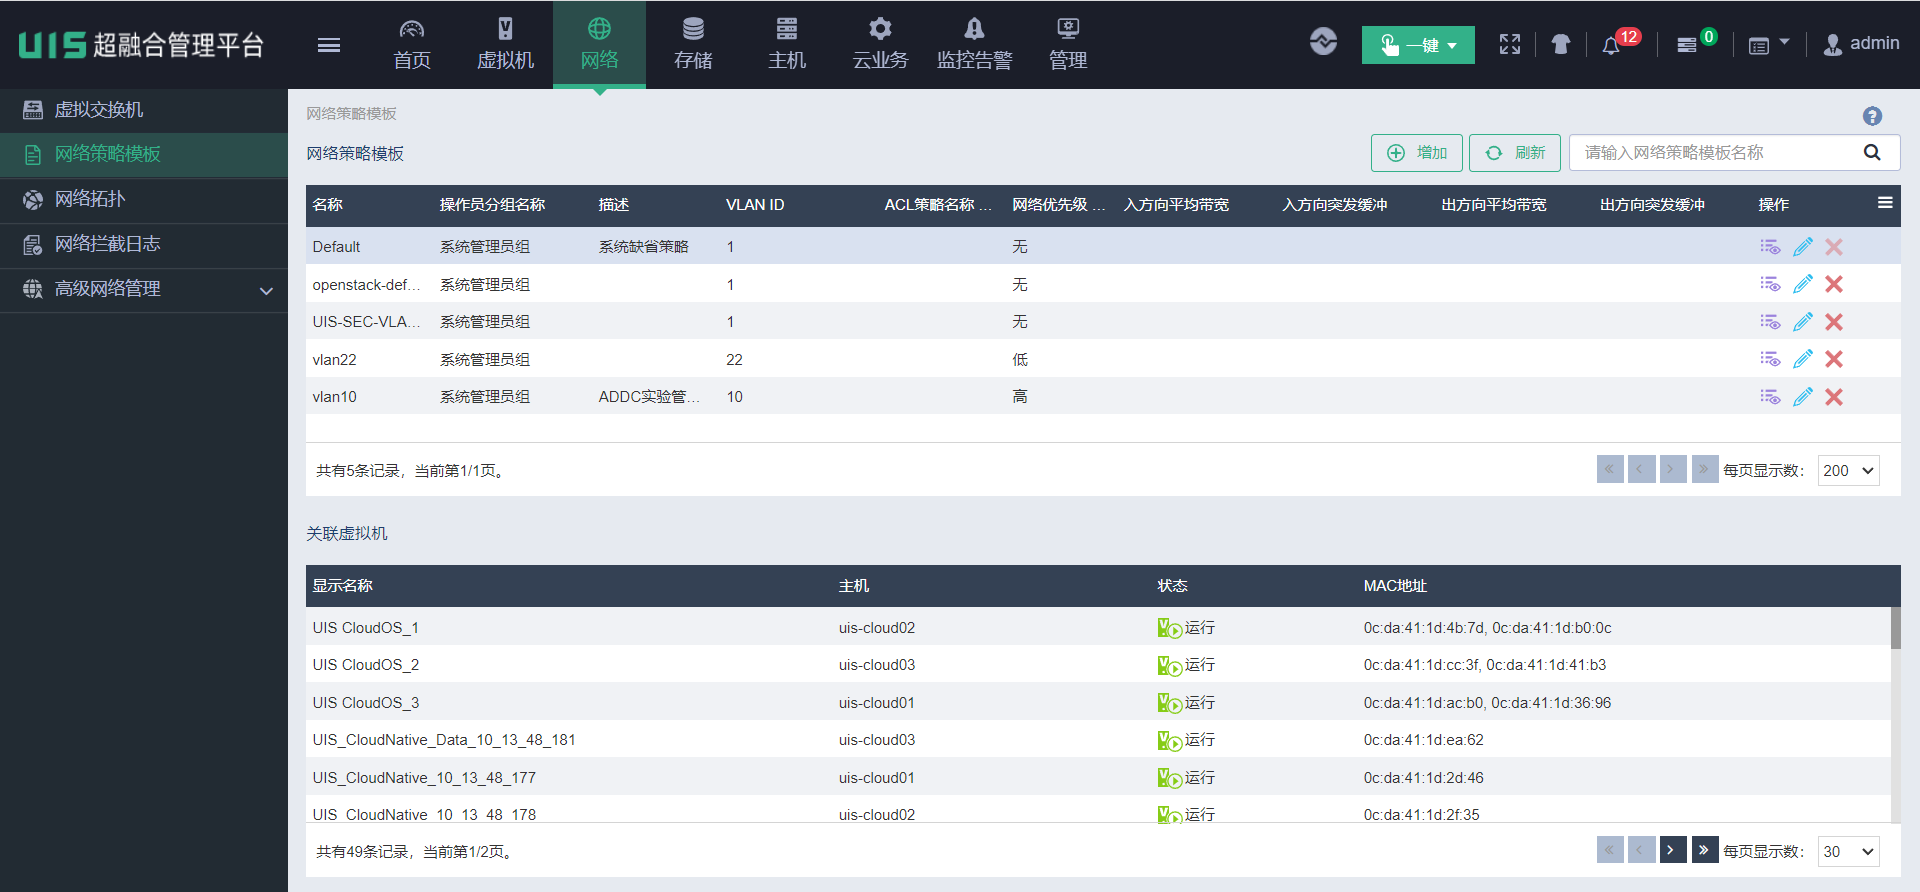
Task: Go to next page of associated VMs
Action: [1673, 850]
